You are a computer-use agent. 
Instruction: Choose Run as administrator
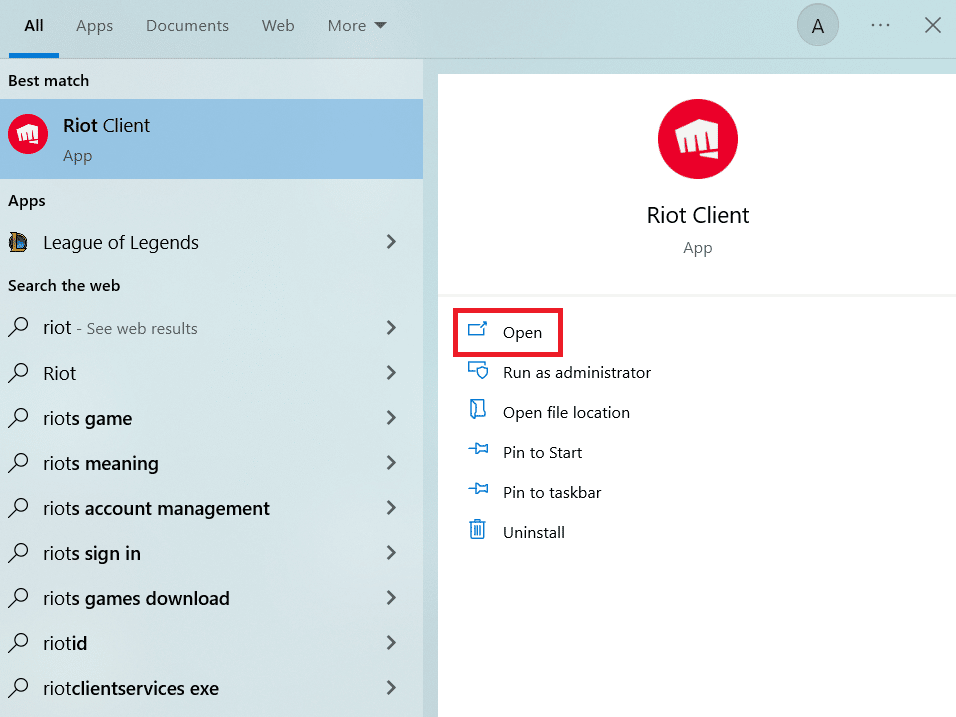(x=577, y=373)
